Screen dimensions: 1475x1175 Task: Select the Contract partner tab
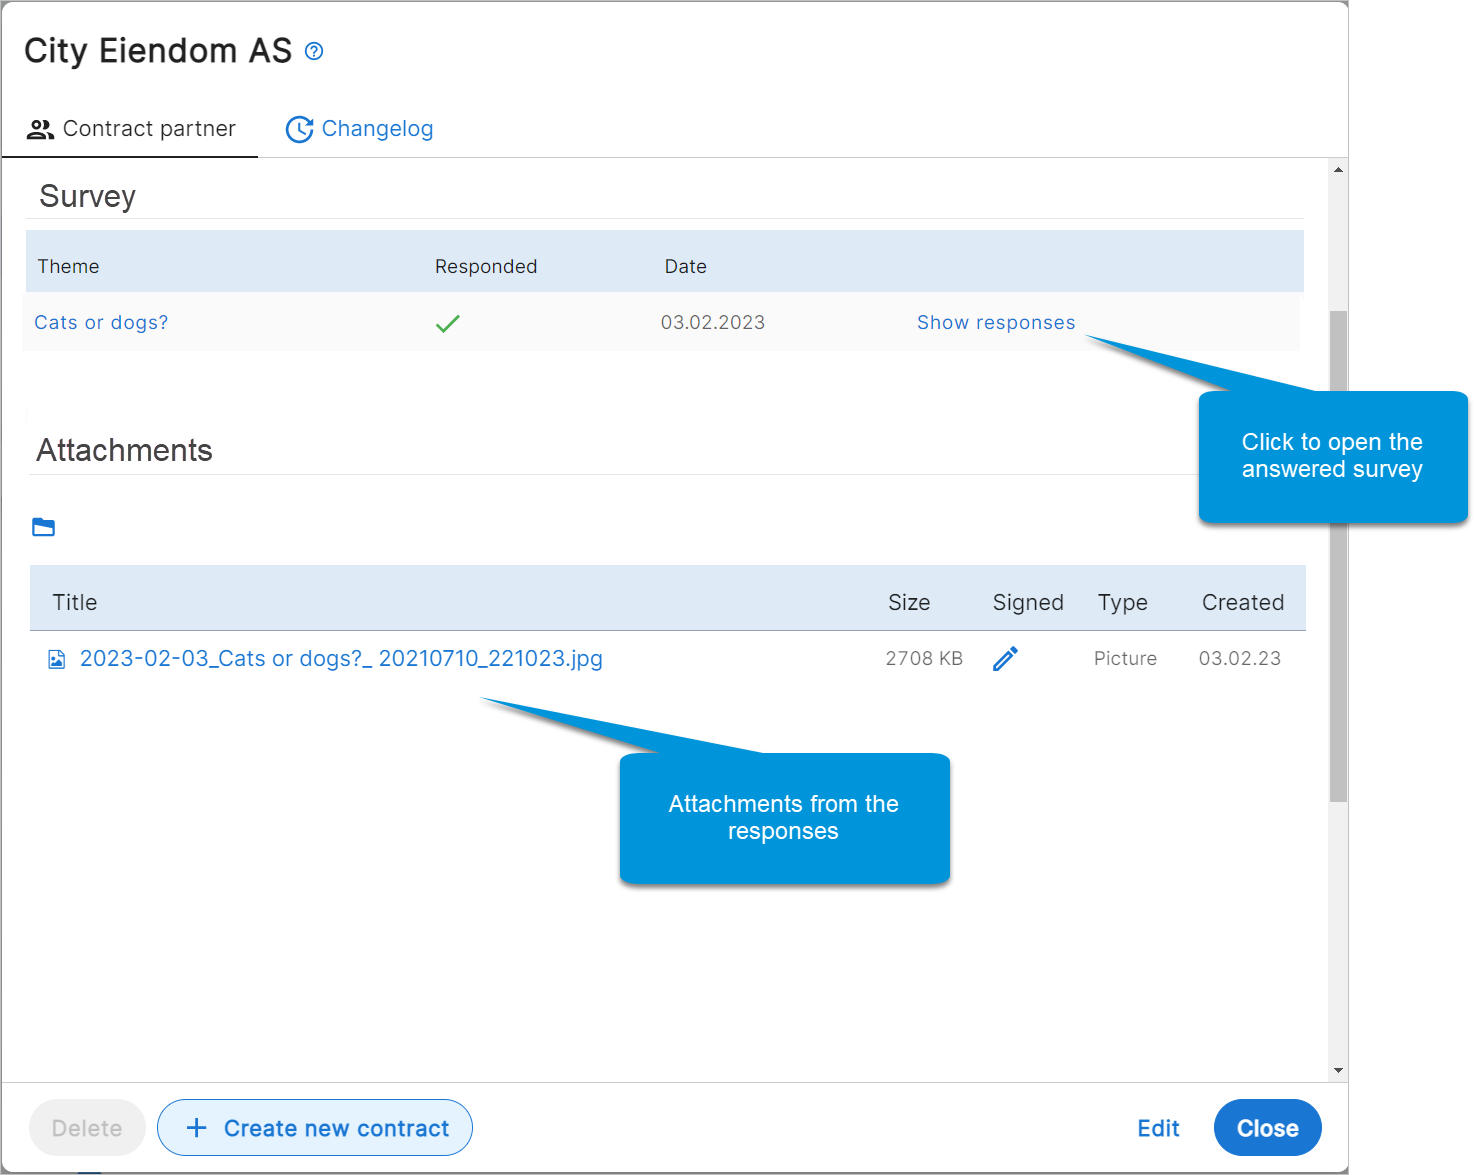pyautogui.click(x=131, y=129)
